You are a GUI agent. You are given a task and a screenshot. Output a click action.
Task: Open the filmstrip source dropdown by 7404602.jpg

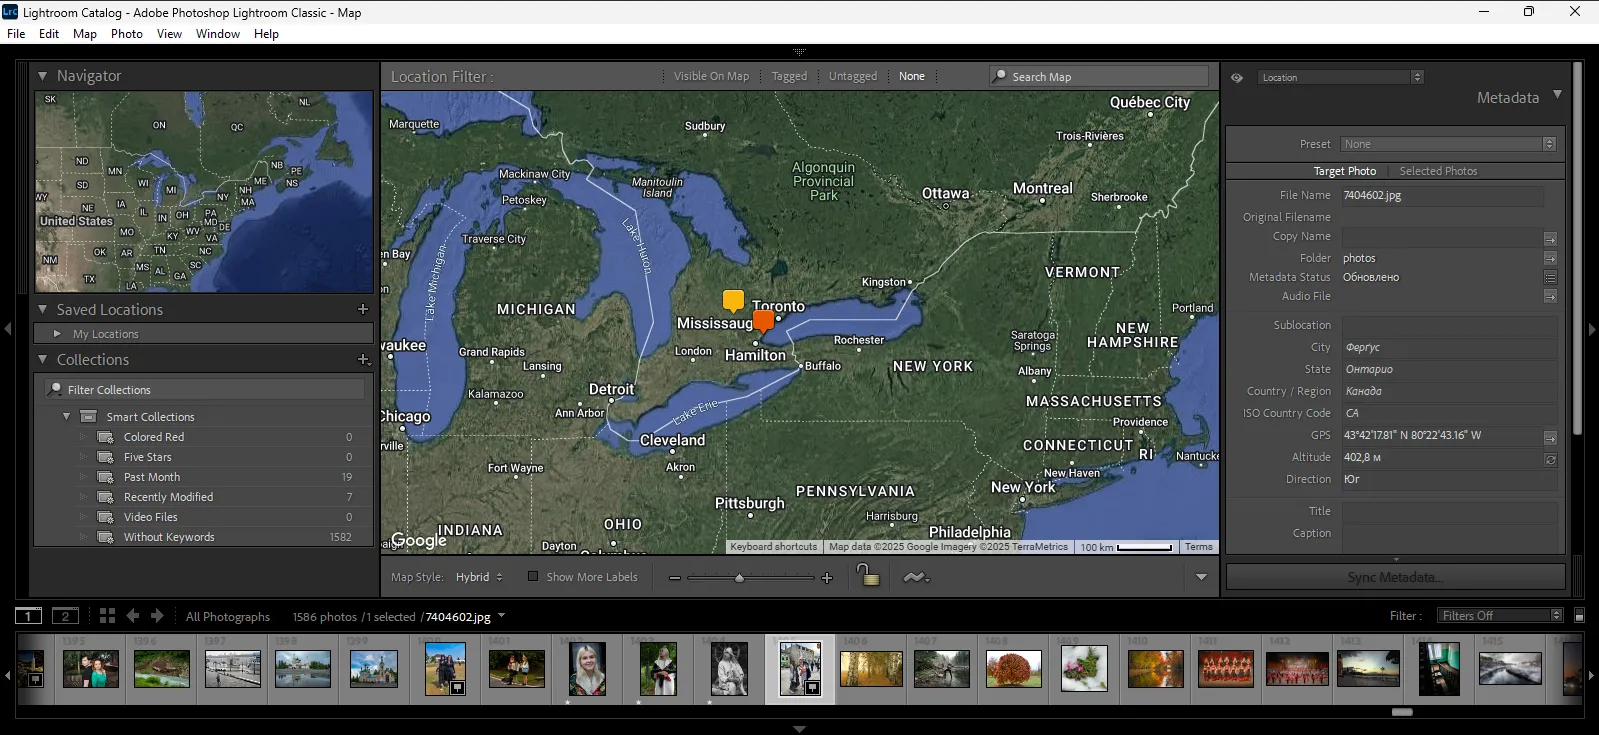[501, 616]
